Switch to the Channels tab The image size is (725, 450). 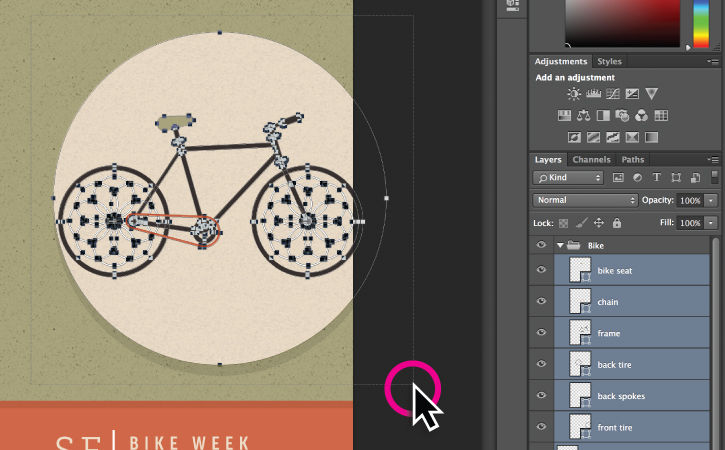(x=591, y=160)
